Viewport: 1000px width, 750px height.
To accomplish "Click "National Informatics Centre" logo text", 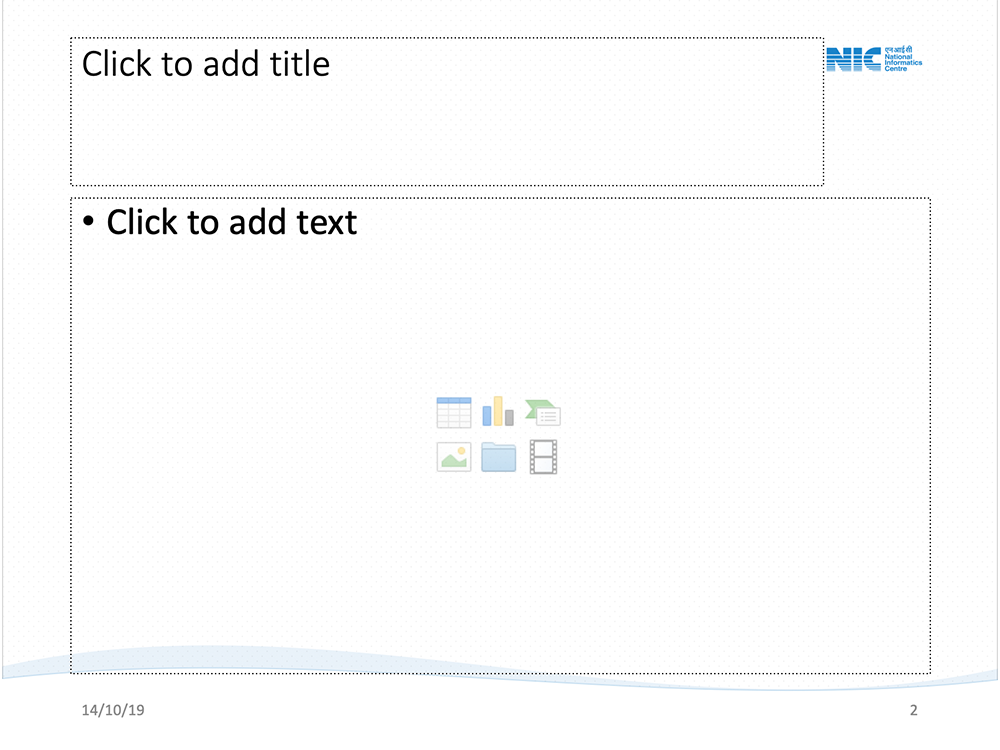I will tap(903, 63).
